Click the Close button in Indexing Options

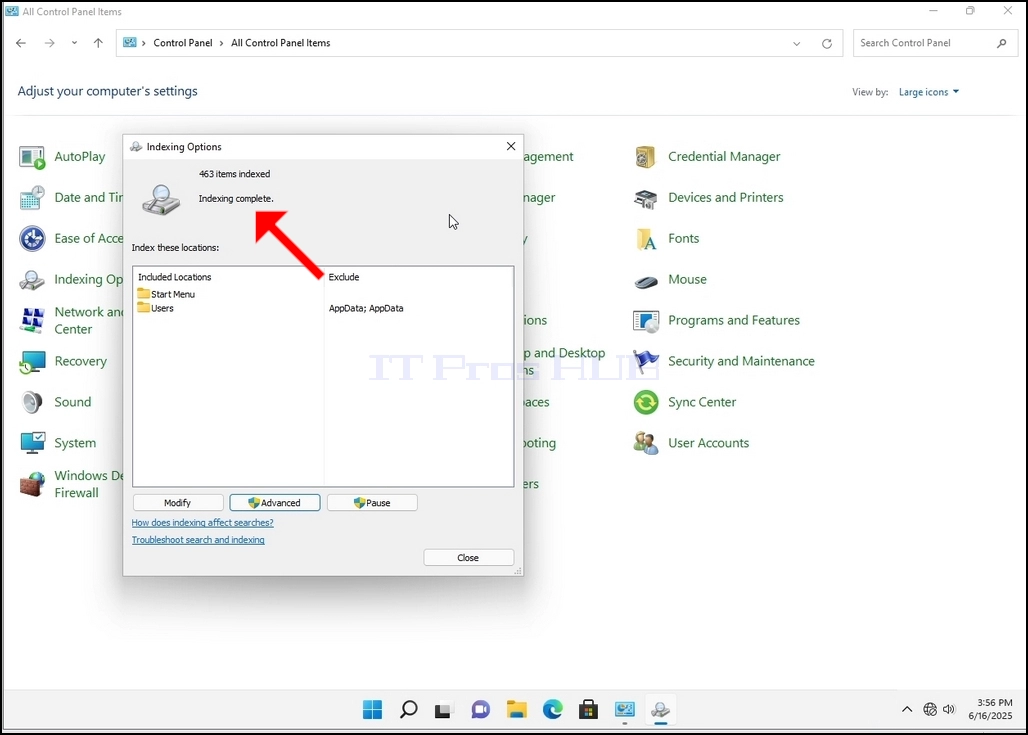tap(468, 558)
